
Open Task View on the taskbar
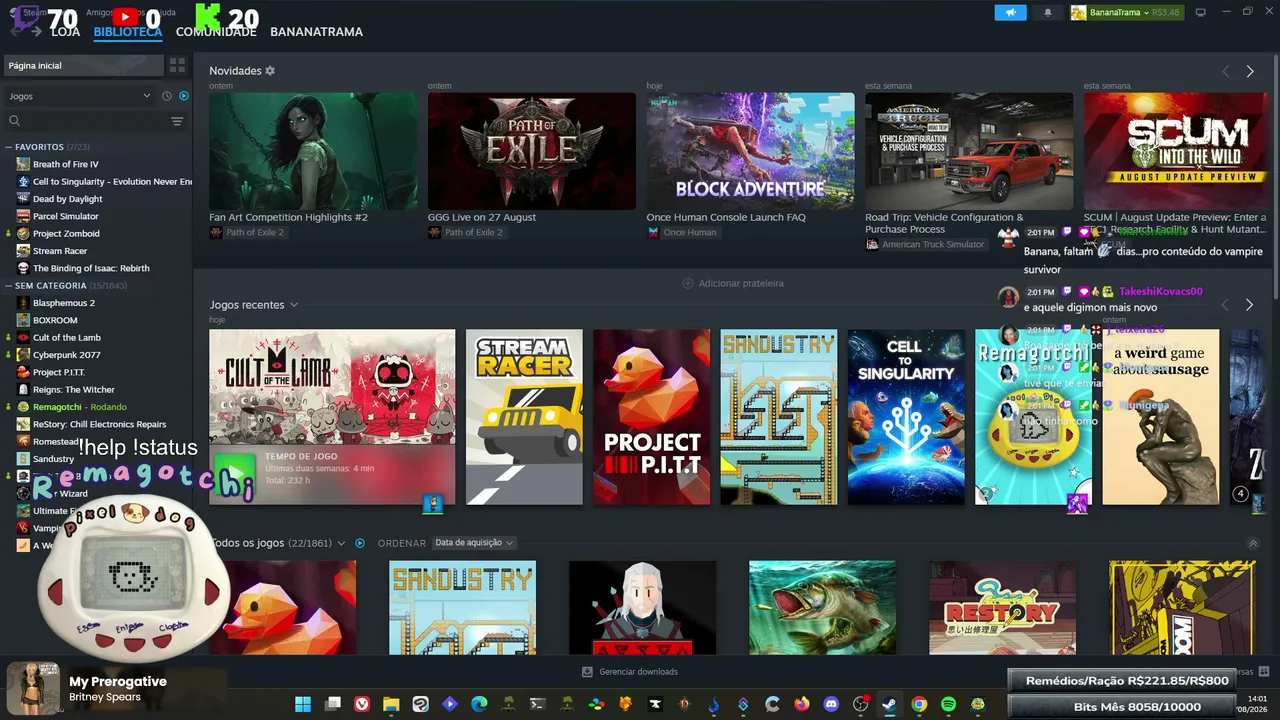333,704
